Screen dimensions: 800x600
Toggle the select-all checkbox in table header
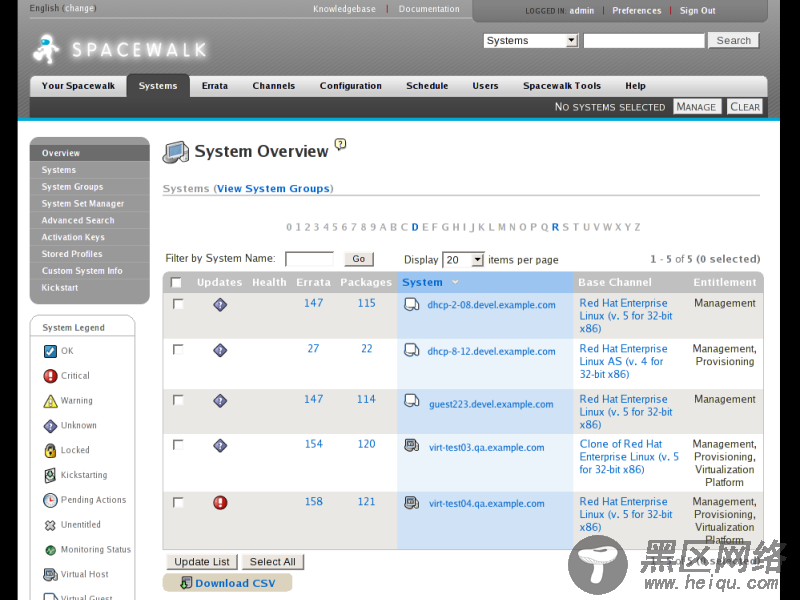click(176, 283)
